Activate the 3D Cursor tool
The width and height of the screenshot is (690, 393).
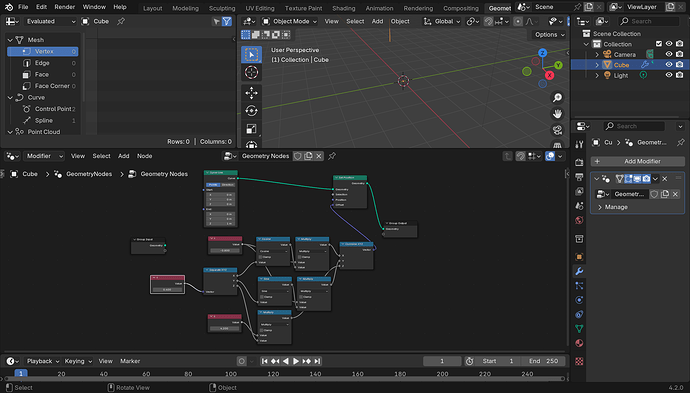(251, 73)
